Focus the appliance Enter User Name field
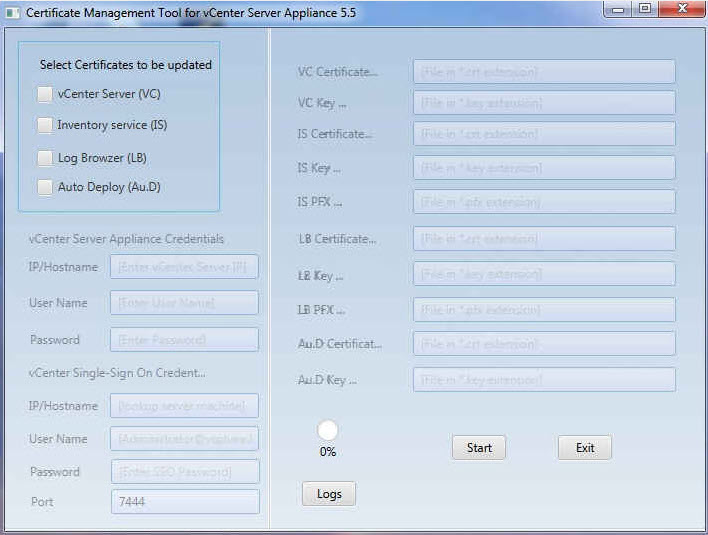708x535 pixels. click(184, 302)
